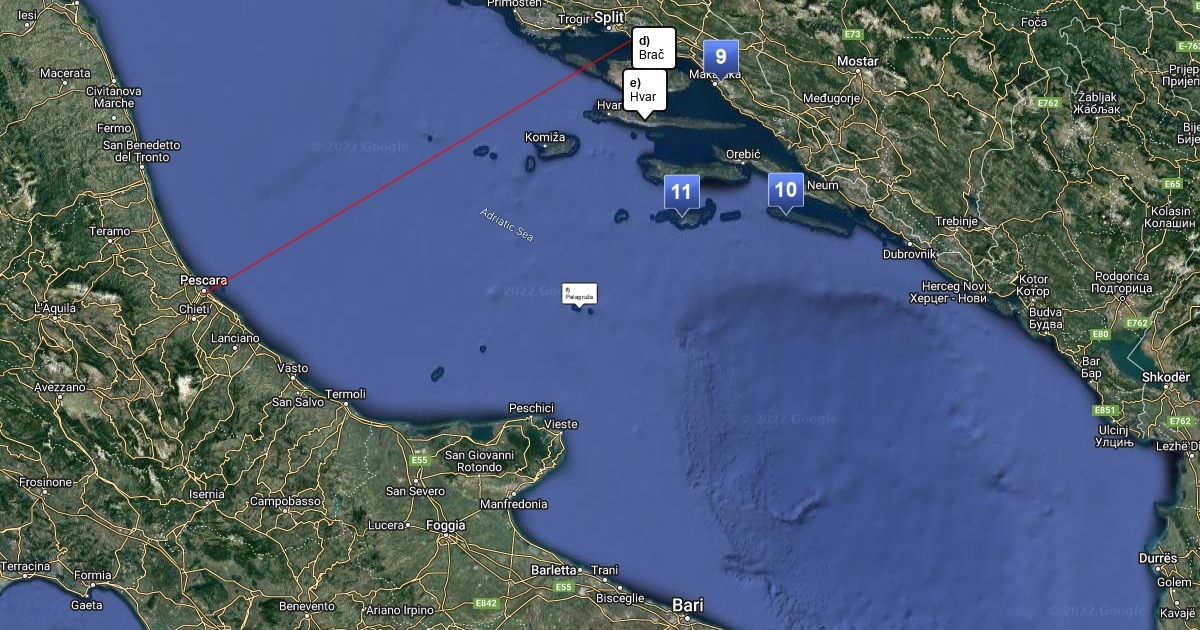Click the small Palagruža callout label

point(580,293)
